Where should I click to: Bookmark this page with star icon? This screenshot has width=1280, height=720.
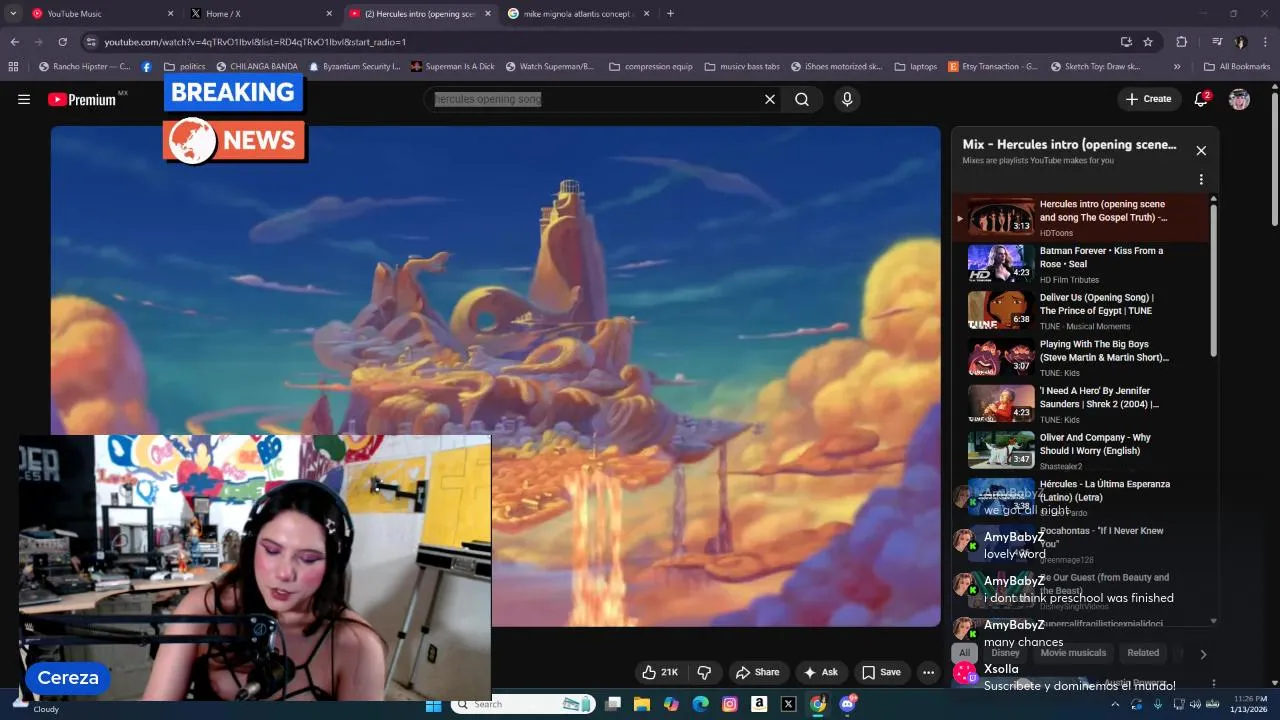pos(1148,42)
